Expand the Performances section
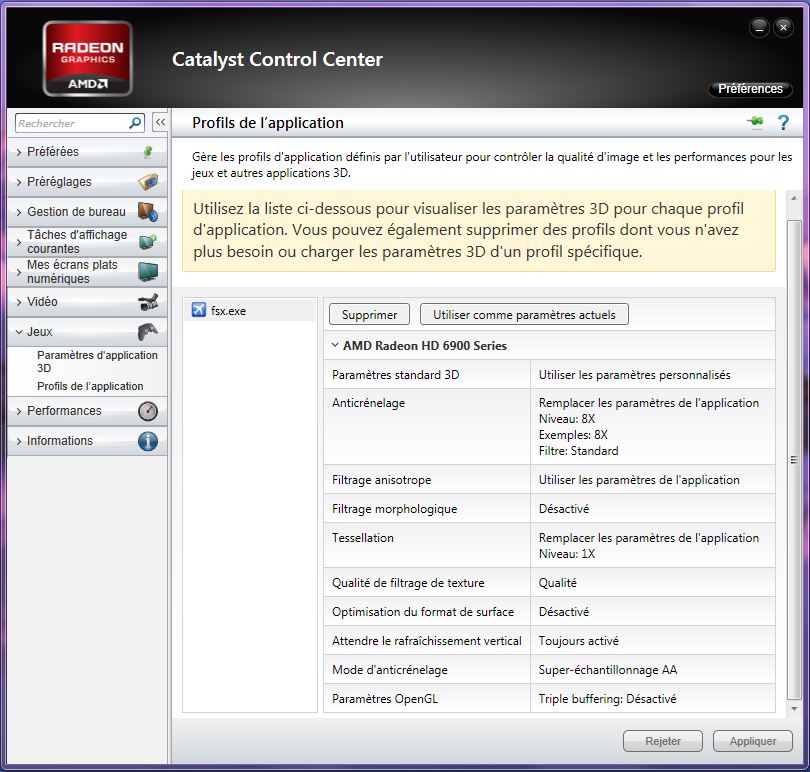This screenshot has width=810, height=772. [87, 411]
